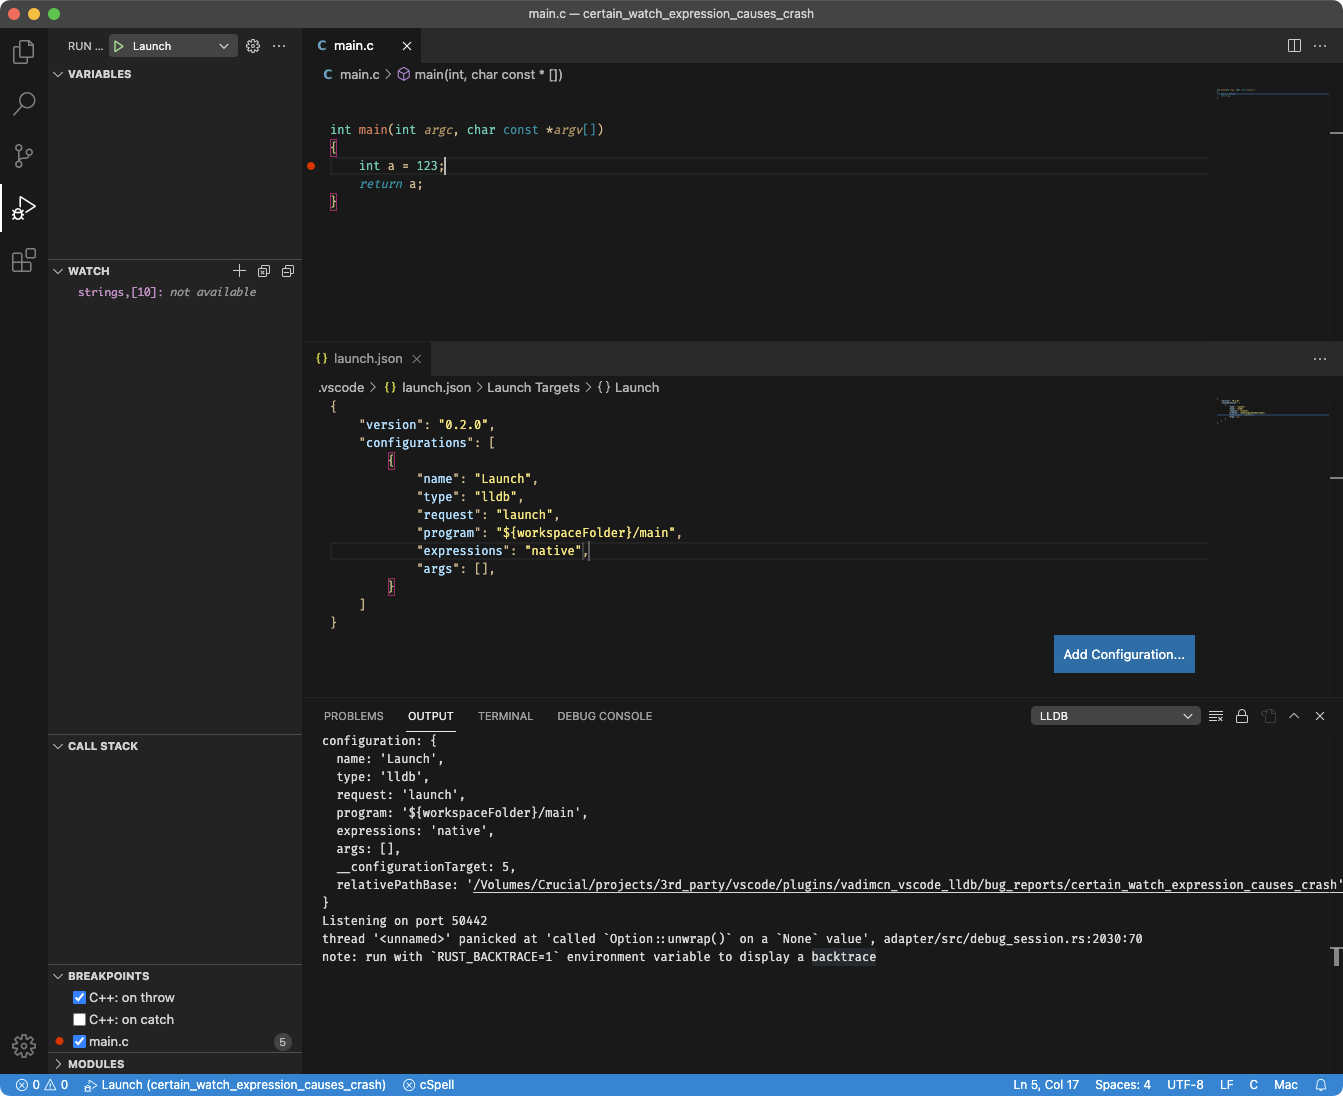The image size is (1343, 1096).
Task: Select the launch.json editor tab
Action: 366,358
